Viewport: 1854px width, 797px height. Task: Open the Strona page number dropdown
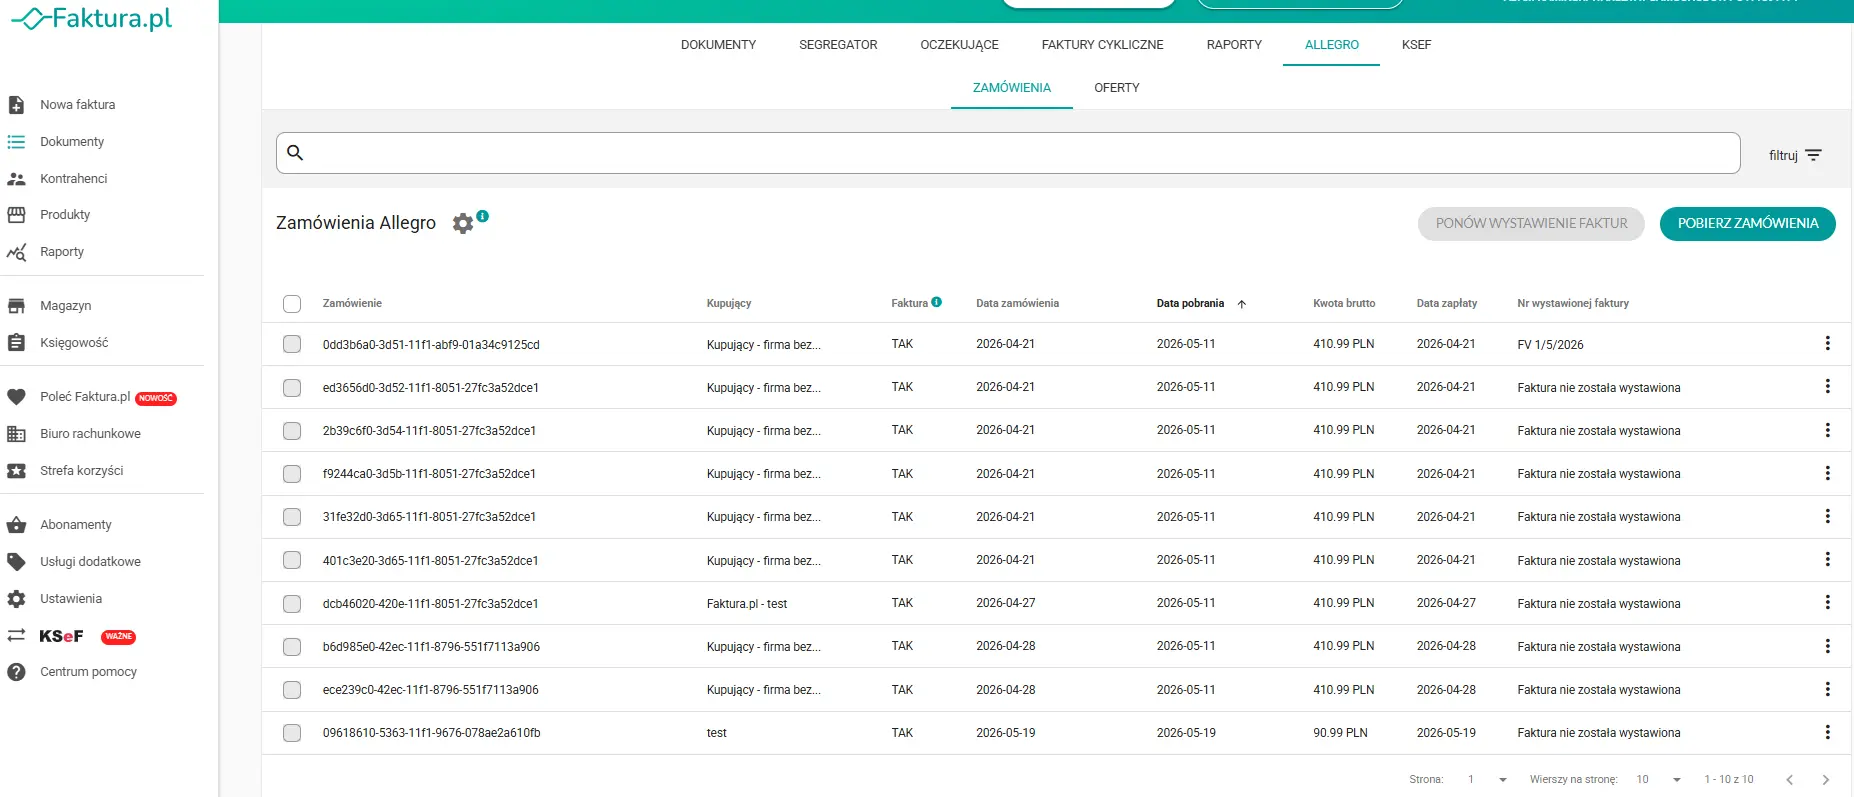coord(1487,780)
